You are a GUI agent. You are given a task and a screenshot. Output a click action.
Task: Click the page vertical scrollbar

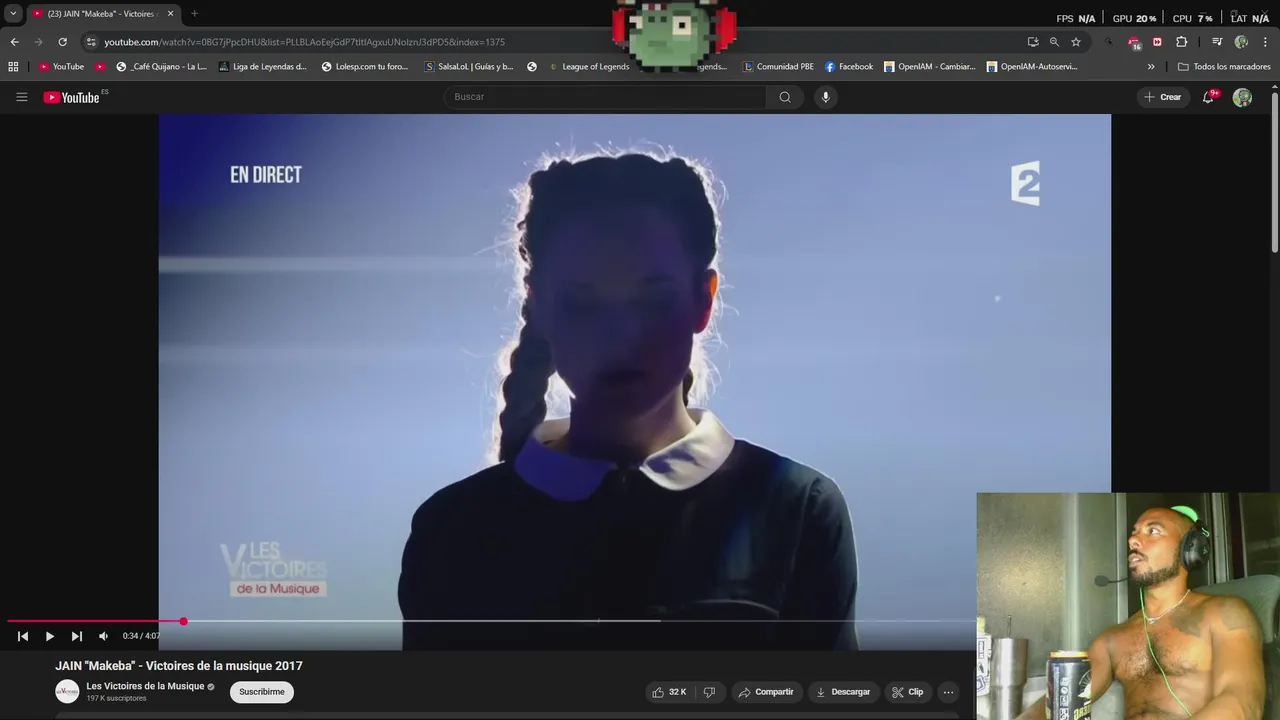(1275, 172)
